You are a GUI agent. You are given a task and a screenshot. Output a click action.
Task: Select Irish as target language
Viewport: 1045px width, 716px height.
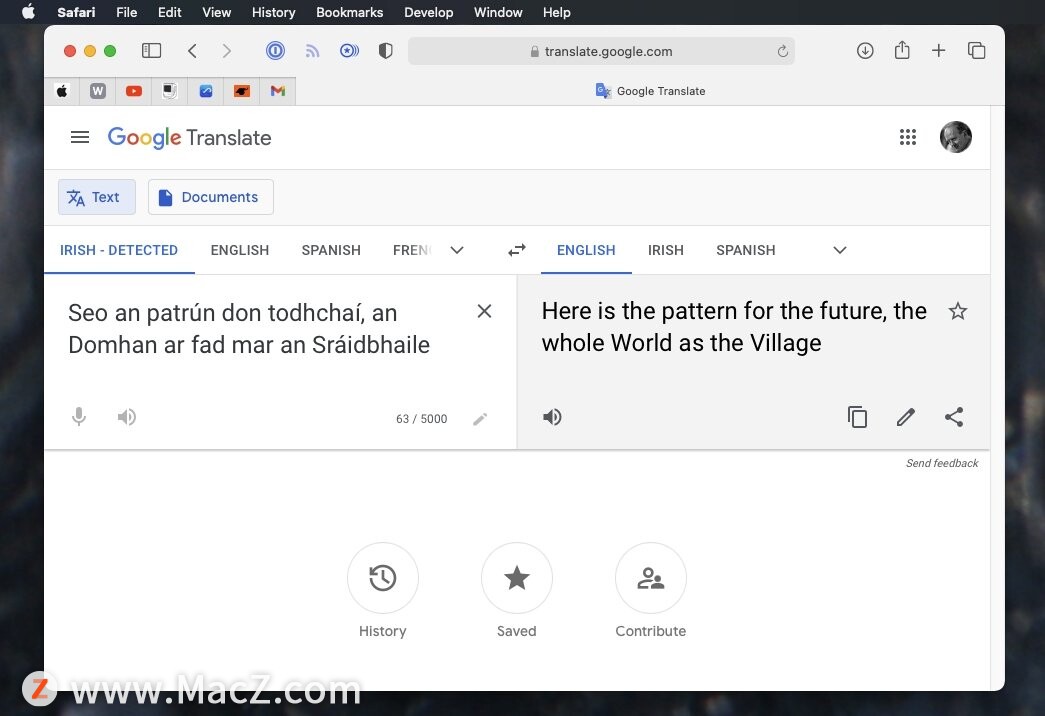click(x=666, y=250)
